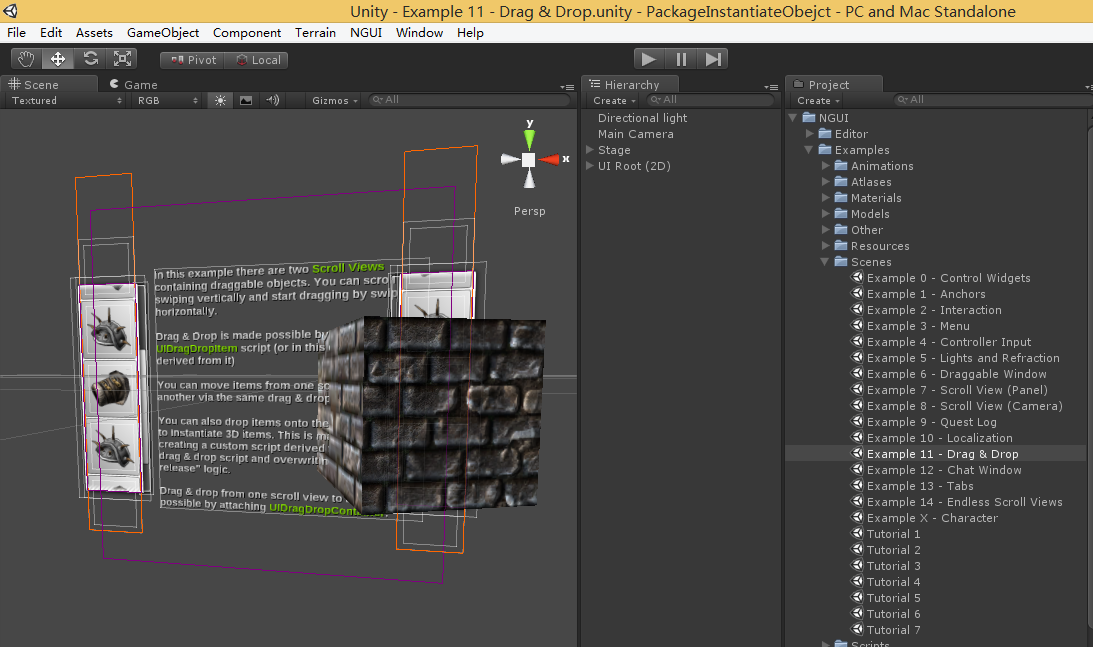The height and width of the screenshot is (647, 1093).
Task: Open the Window menu
Action: tap(420, 33)
